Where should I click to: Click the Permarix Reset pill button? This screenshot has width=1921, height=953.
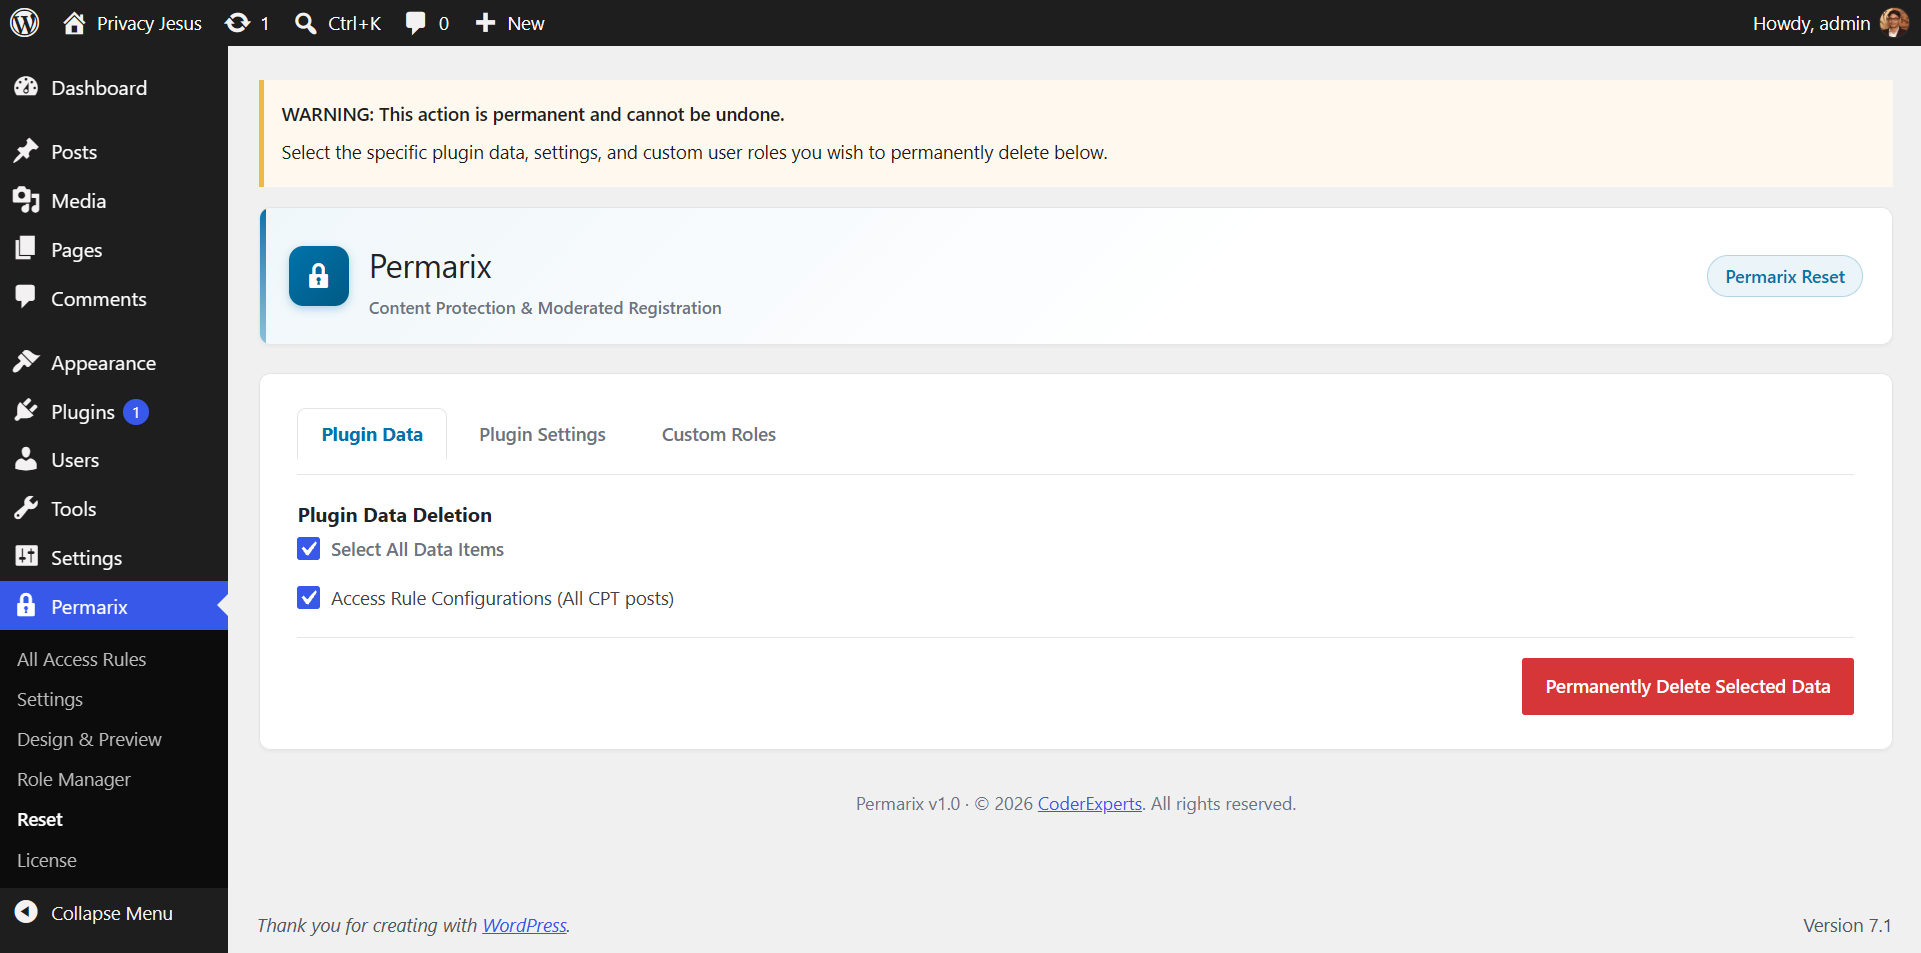point(1785,276)
